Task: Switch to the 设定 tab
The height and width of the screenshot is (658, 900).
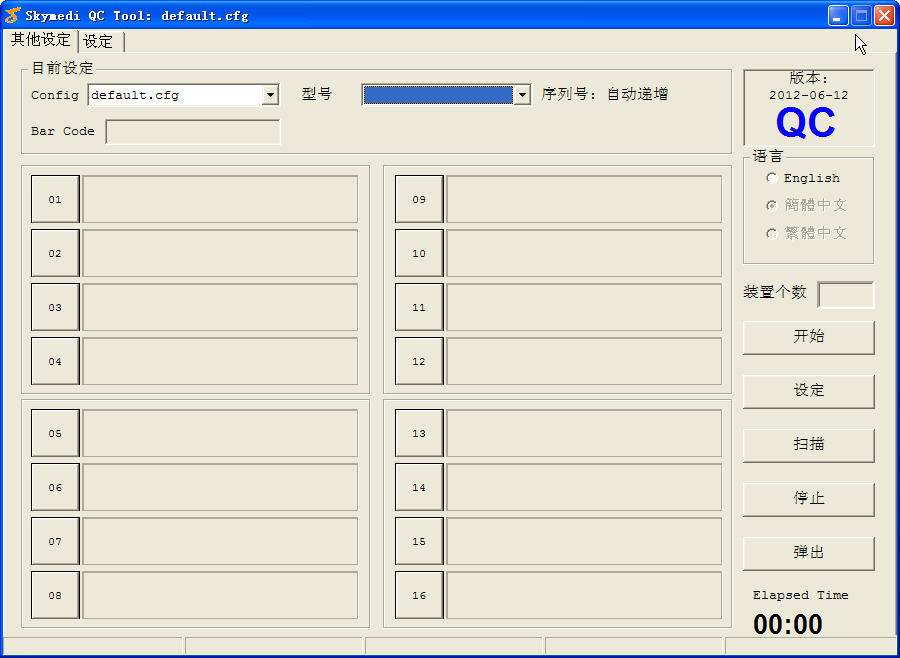Action: [x=99, y=41]
